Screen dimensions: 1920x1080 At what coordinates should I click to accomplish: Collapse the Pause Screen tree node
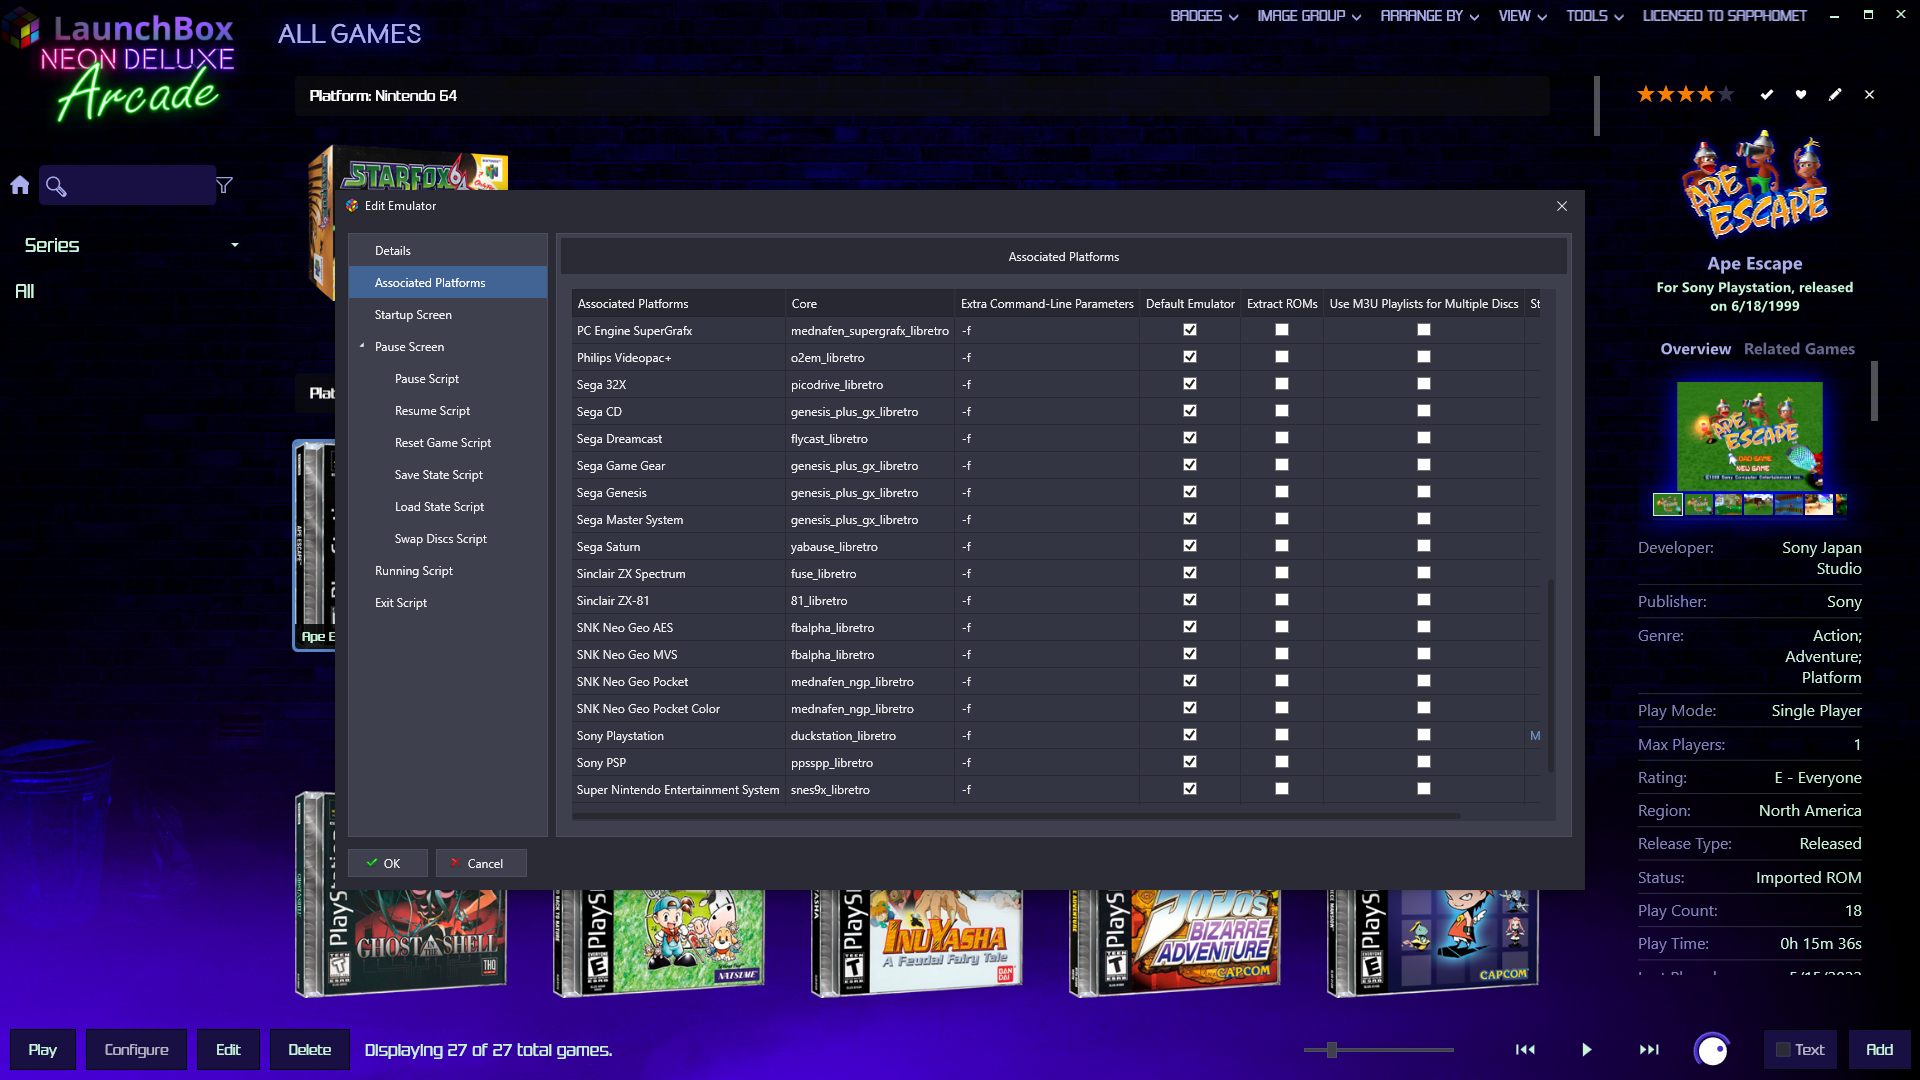pos(362,346)
